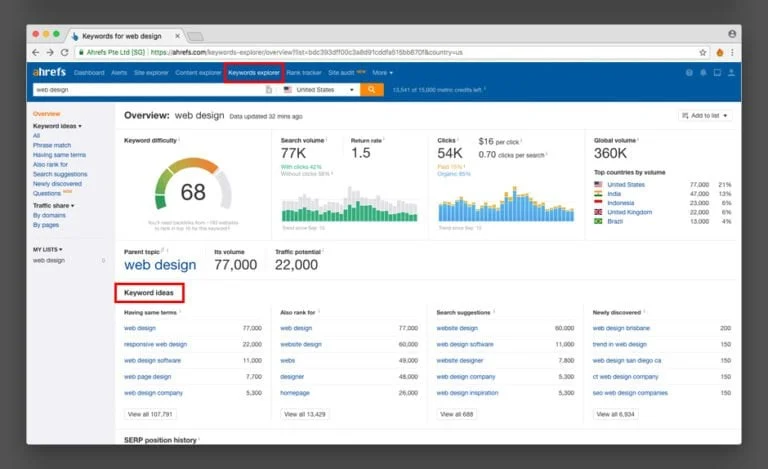Click the user account icon in header
The width and height of the screenshot is (768, 469).
733,73
